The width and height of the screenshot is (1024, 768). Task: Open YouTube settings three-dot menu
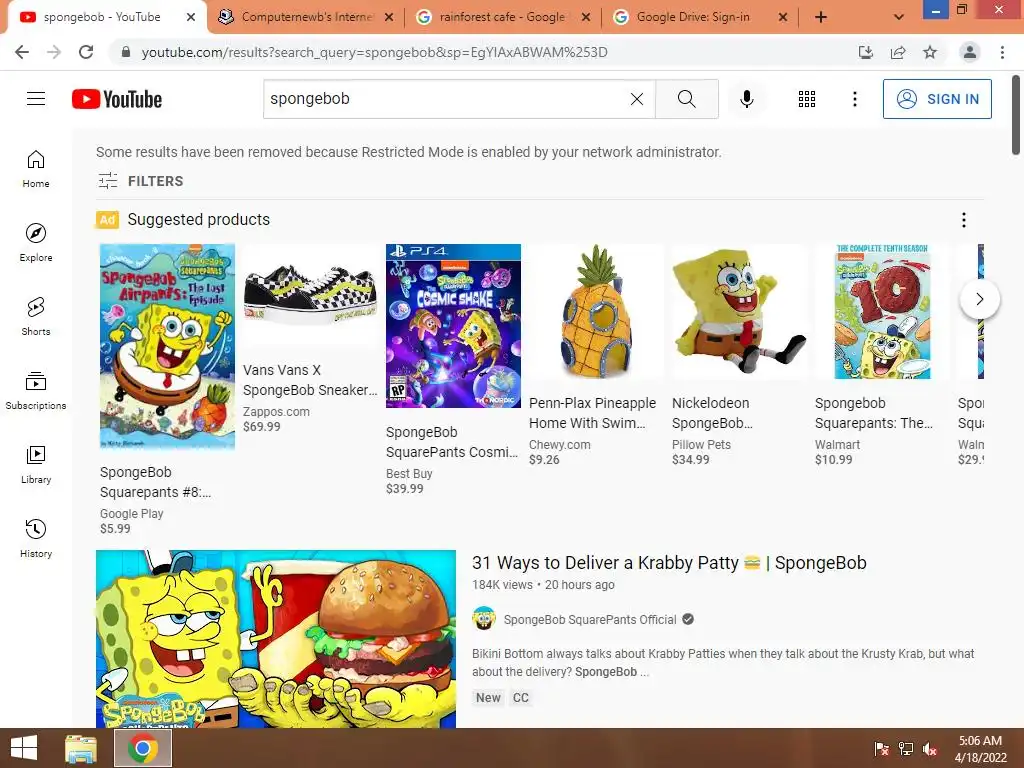[x=854, y=99]
